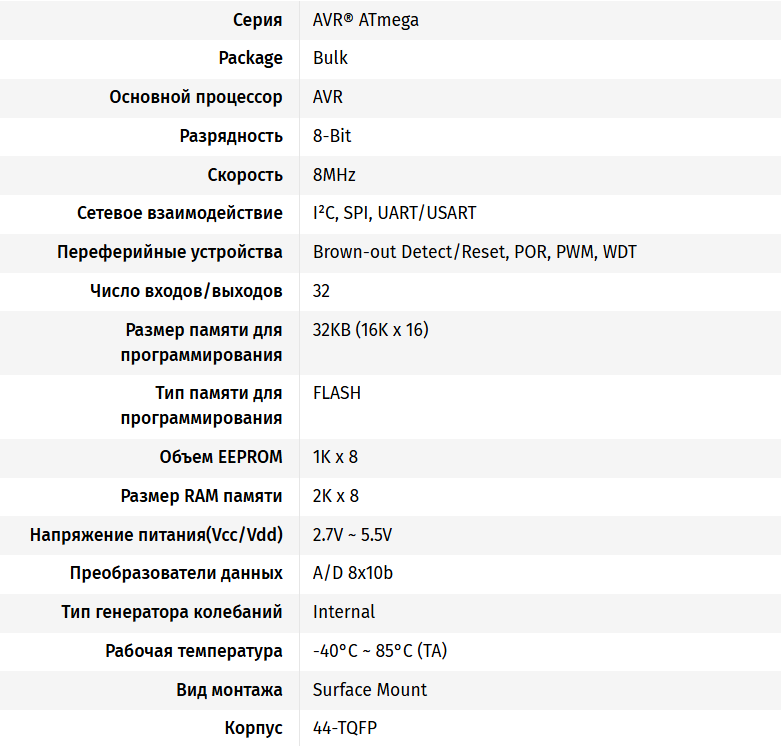Click the 'Рабочая температура' label
Image resolution: width=781 pixels, height=746 pixels.
[x=194, y=651]
